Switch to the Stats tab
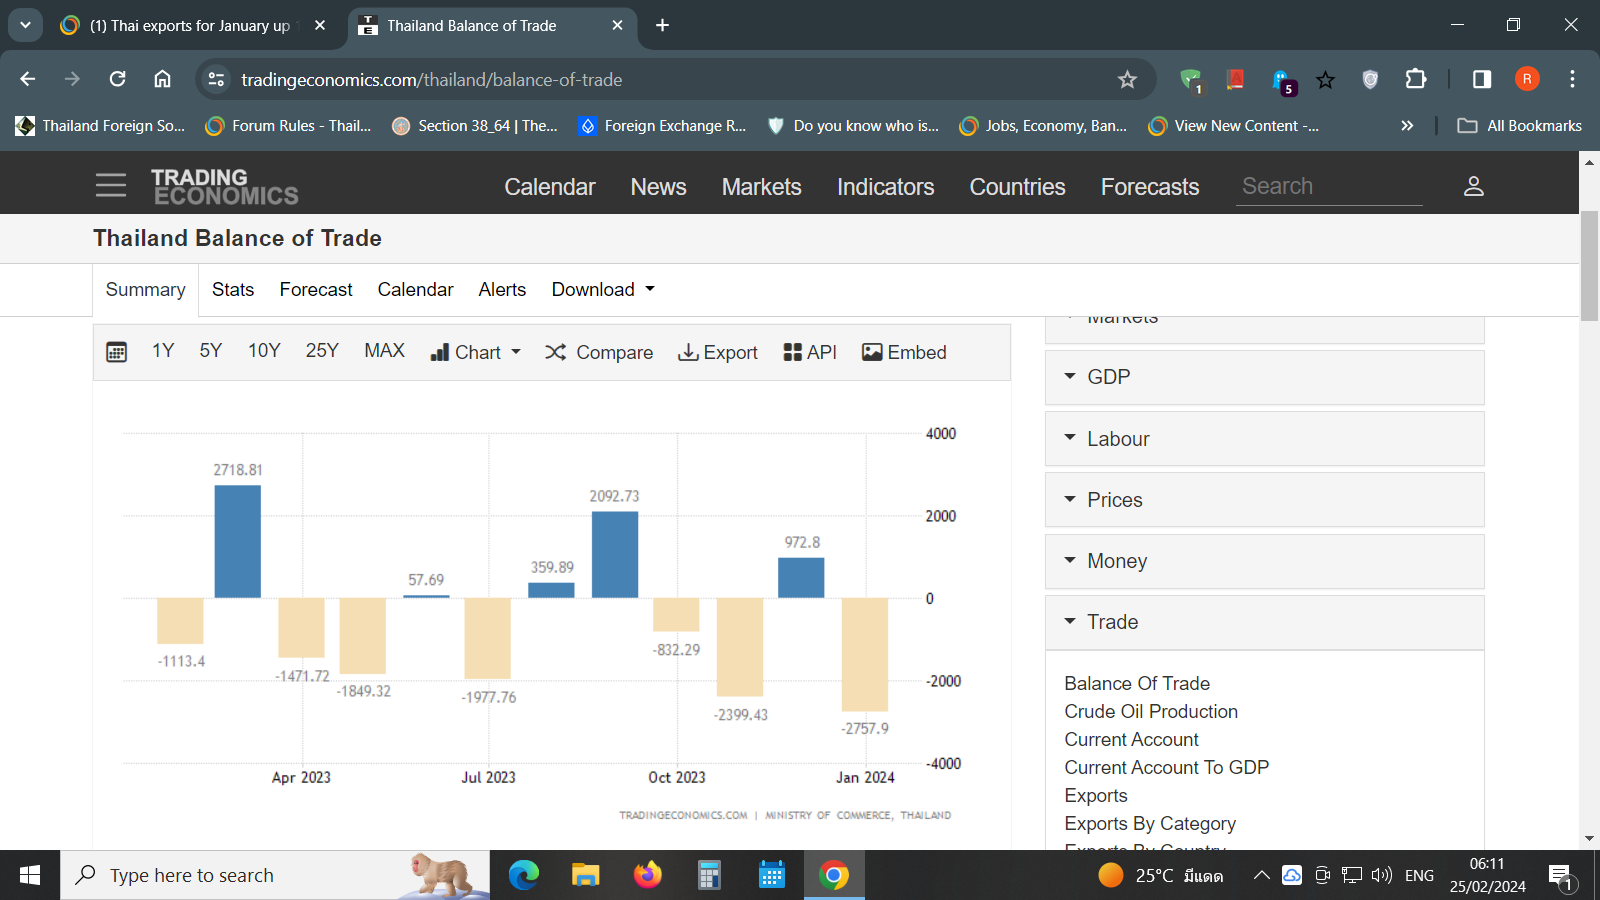Image resolution: width=1600 pixels, height=900 pixels. [233, 290]
